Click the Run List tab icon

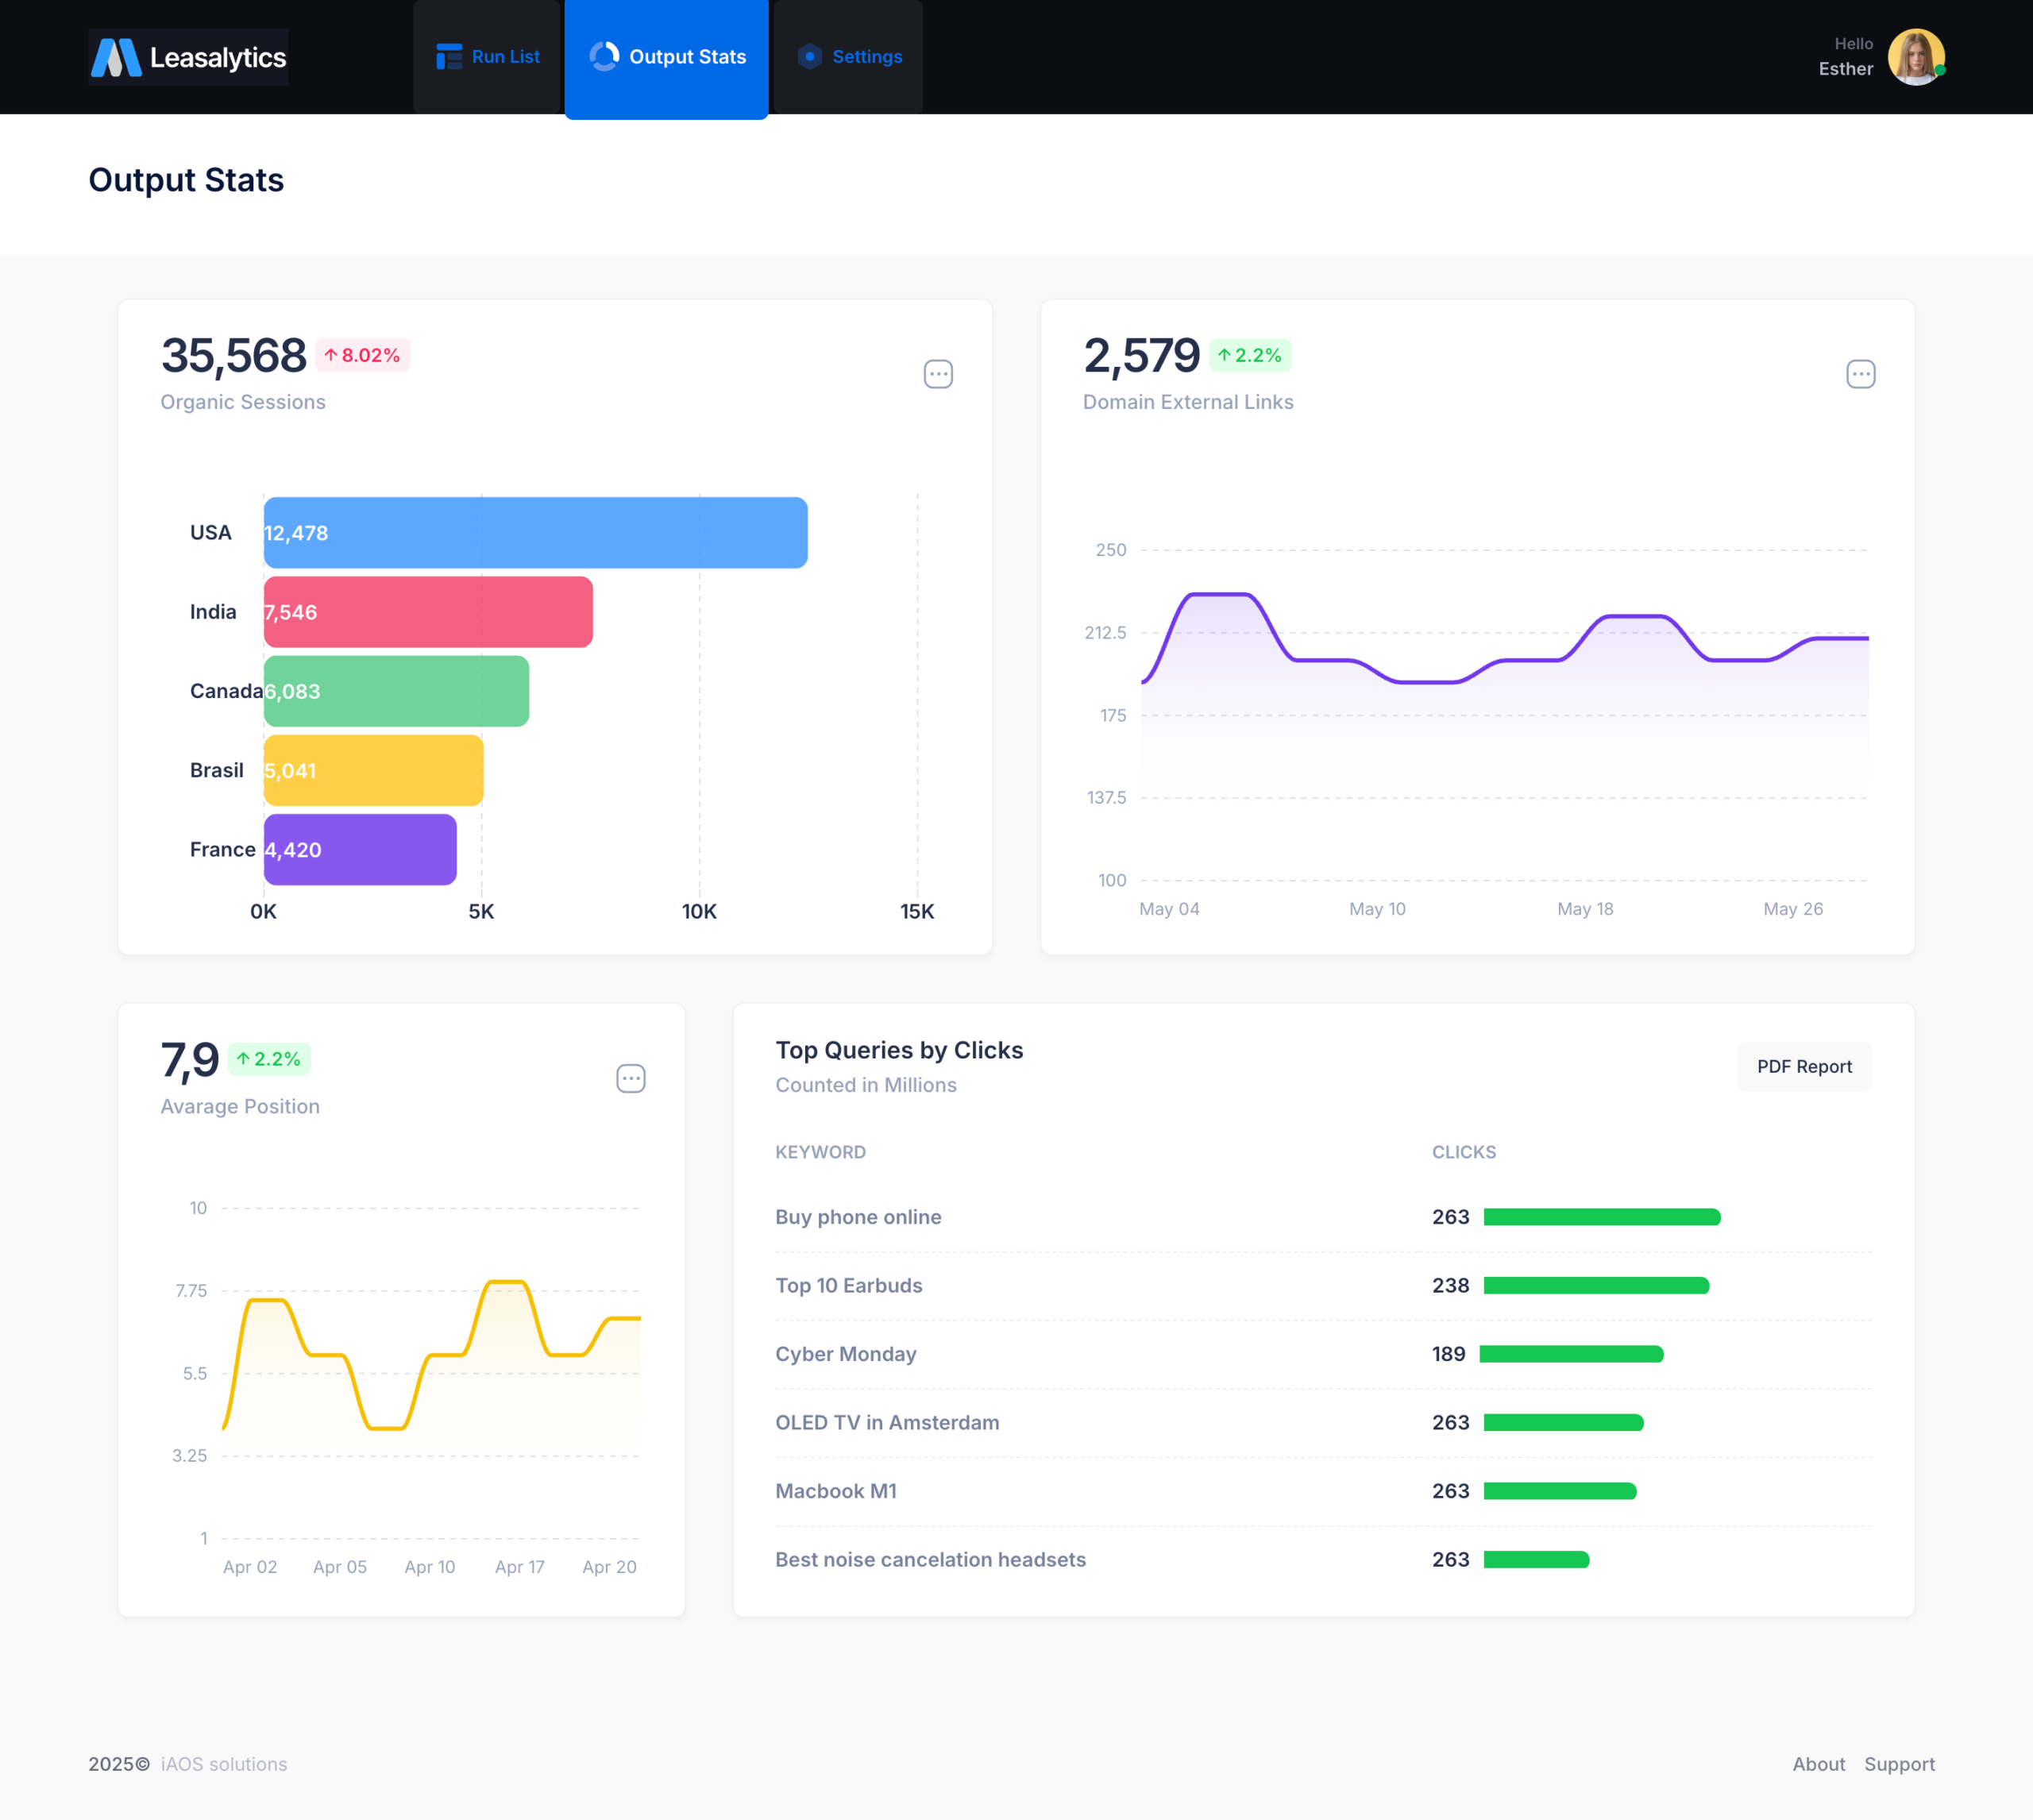449,57
